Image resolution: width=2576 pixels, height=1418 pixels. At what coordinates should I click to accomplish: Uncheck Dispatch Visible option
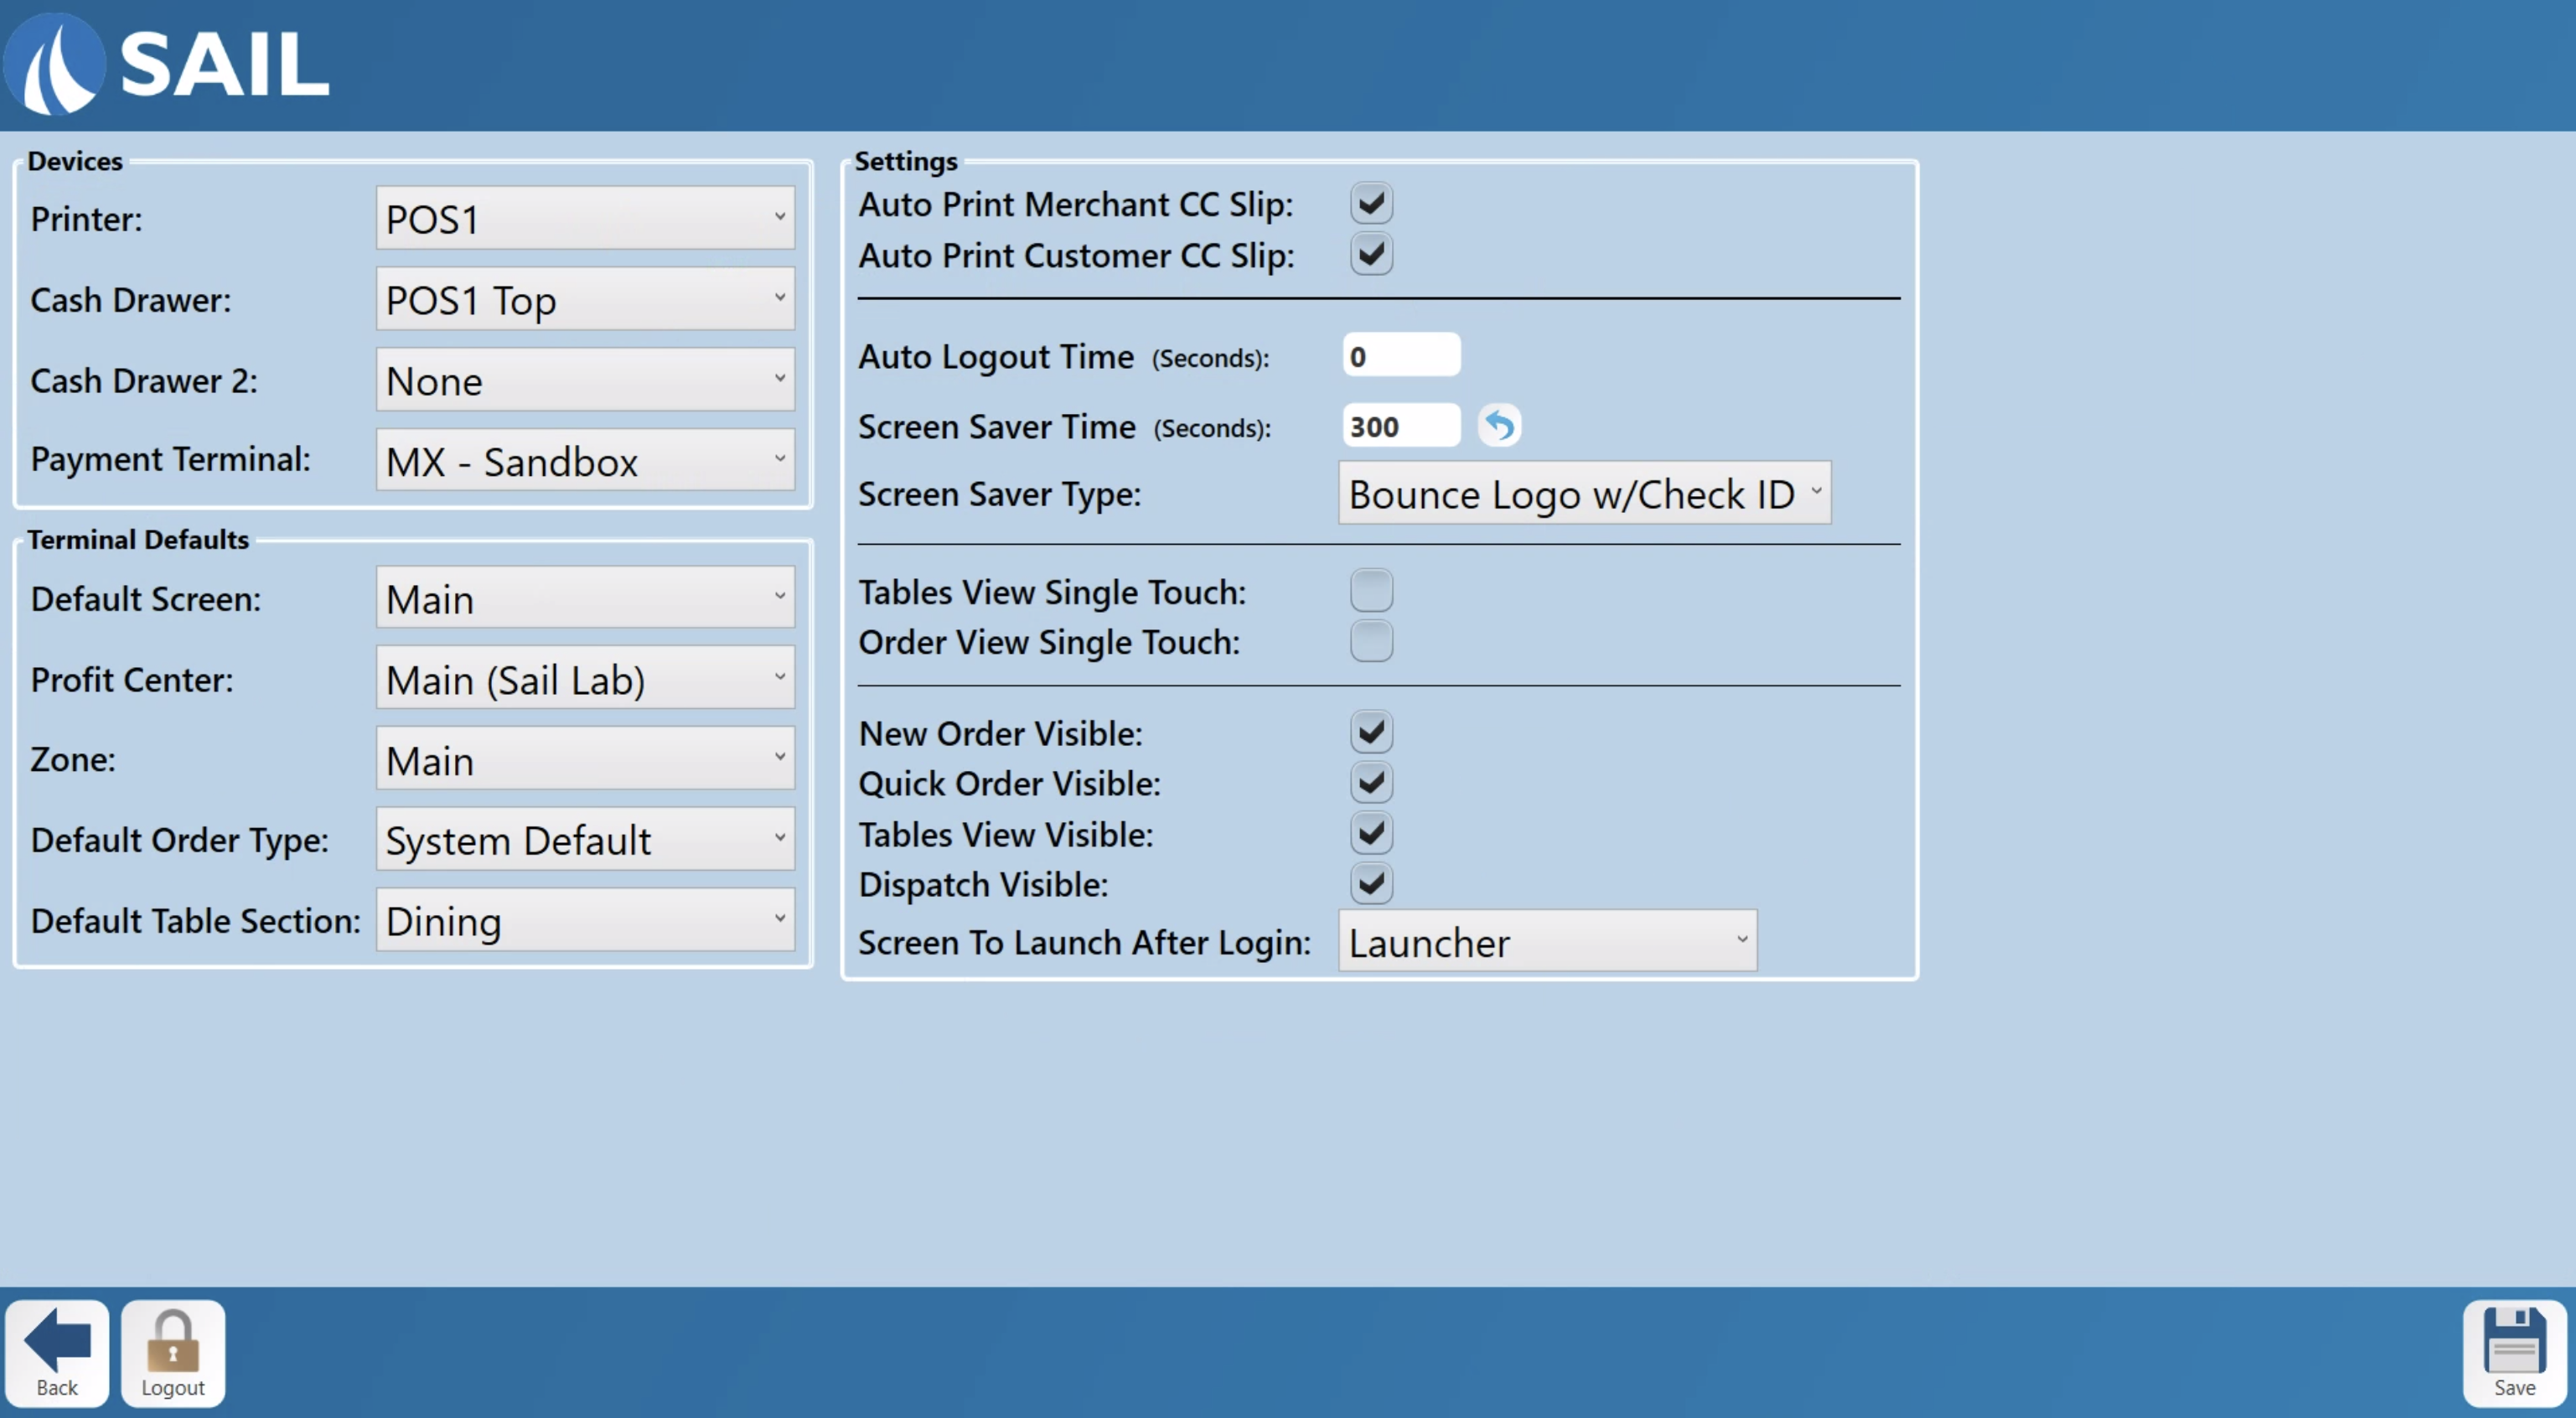[1371, 884]
